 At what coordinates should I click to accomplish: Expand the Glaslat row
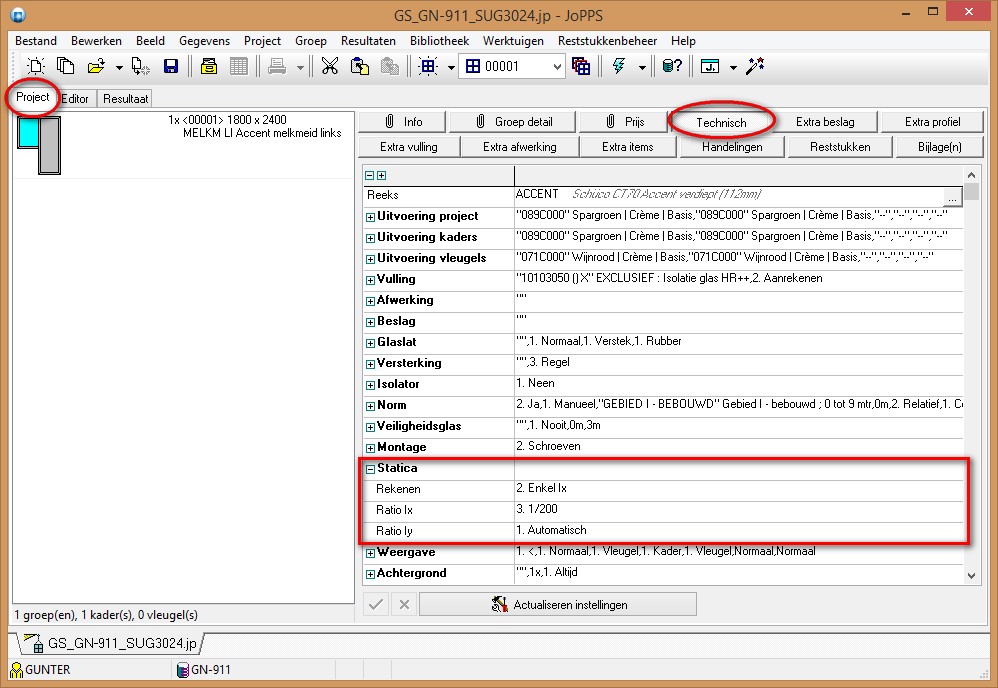coord(370,343)
